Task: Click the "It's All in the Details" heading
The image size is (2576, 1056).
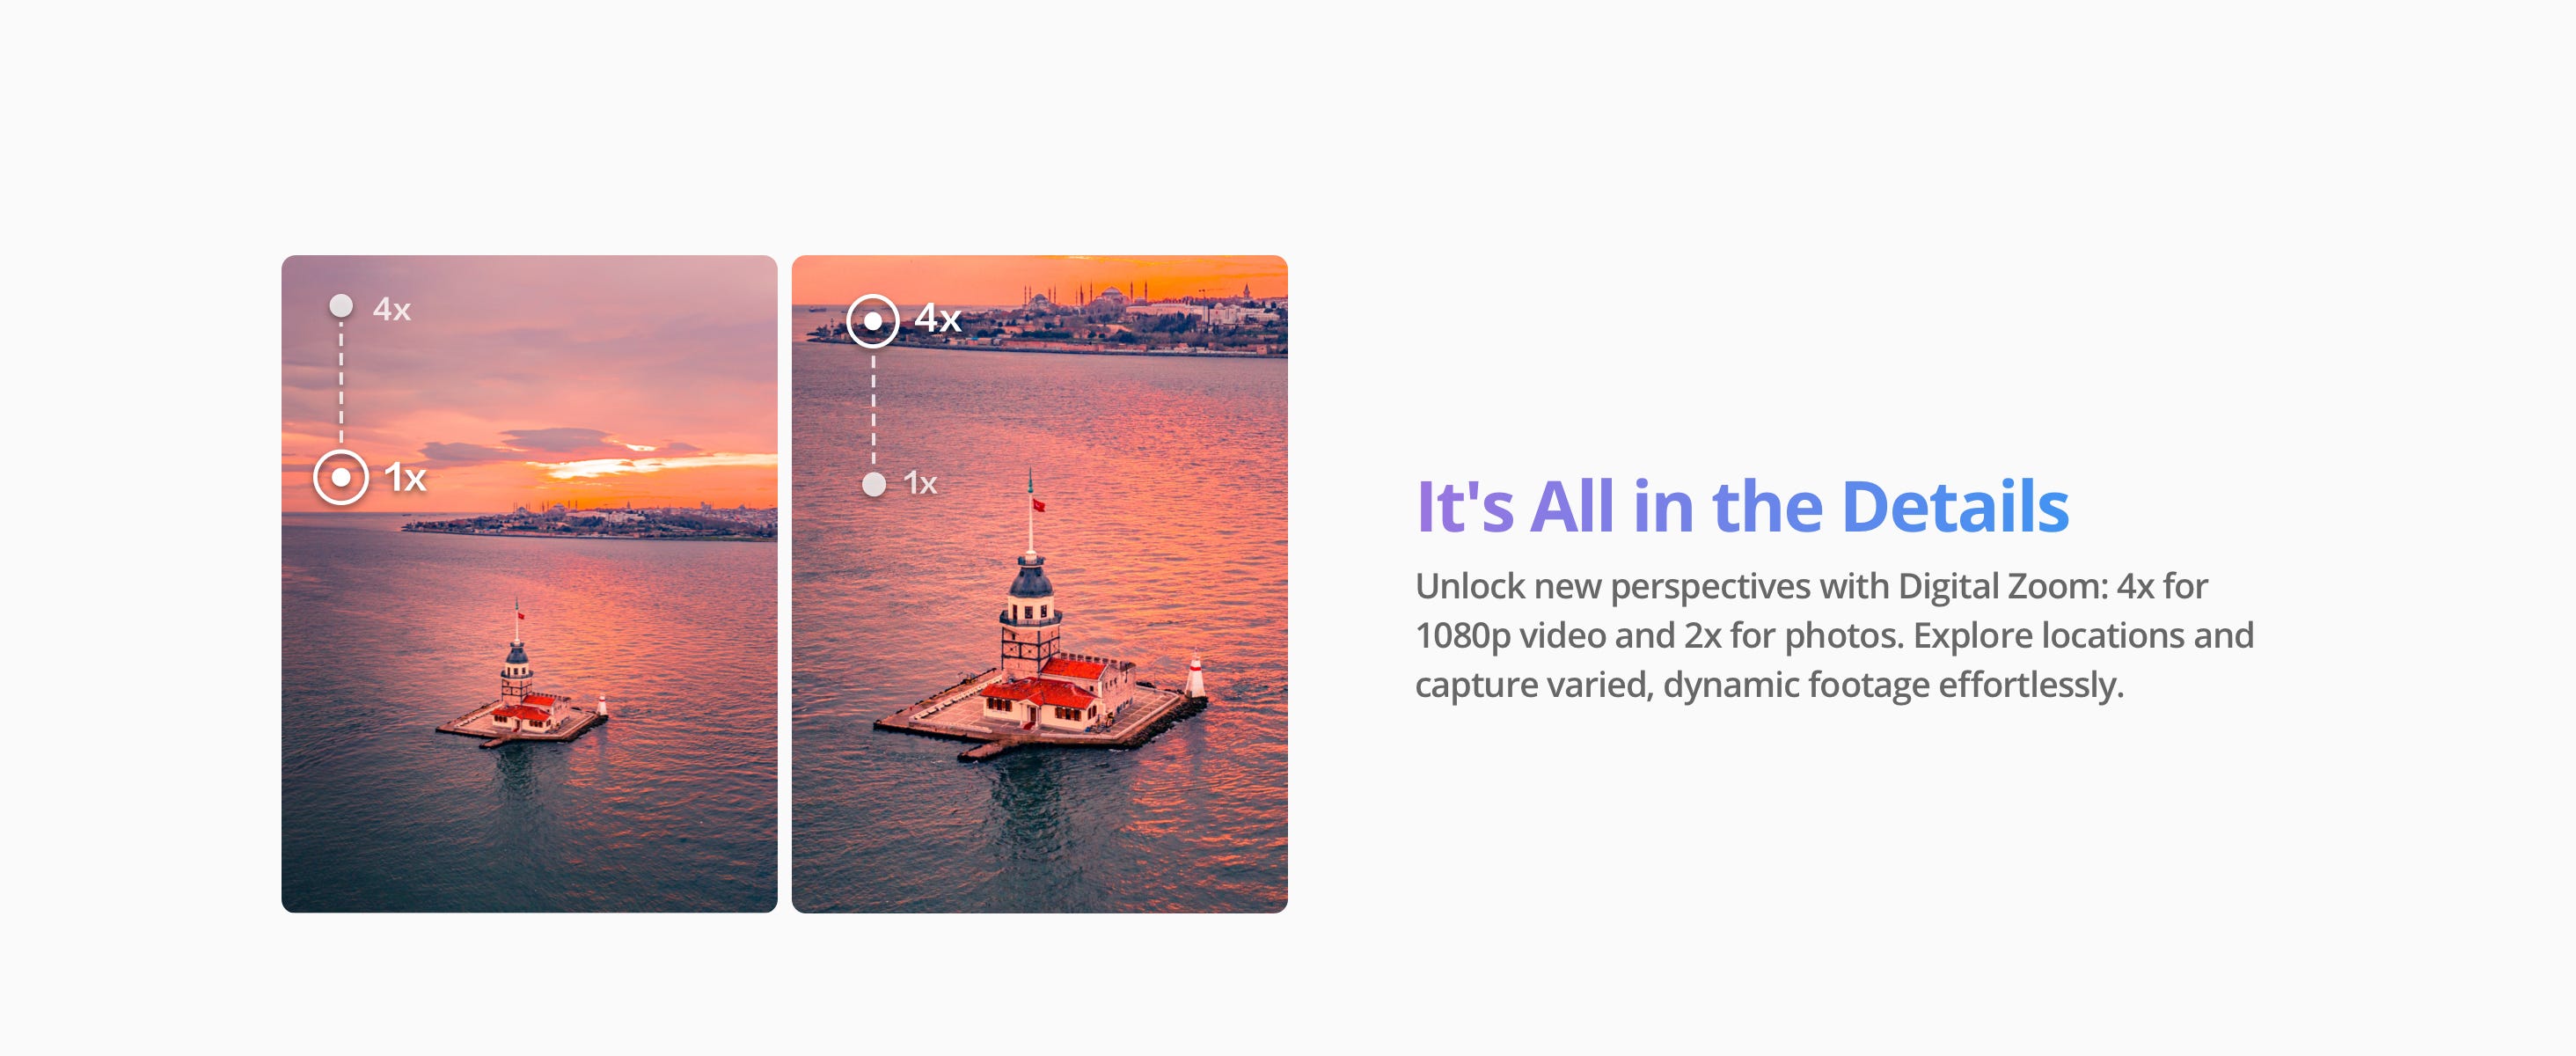Action: (x=1742, y=507)
